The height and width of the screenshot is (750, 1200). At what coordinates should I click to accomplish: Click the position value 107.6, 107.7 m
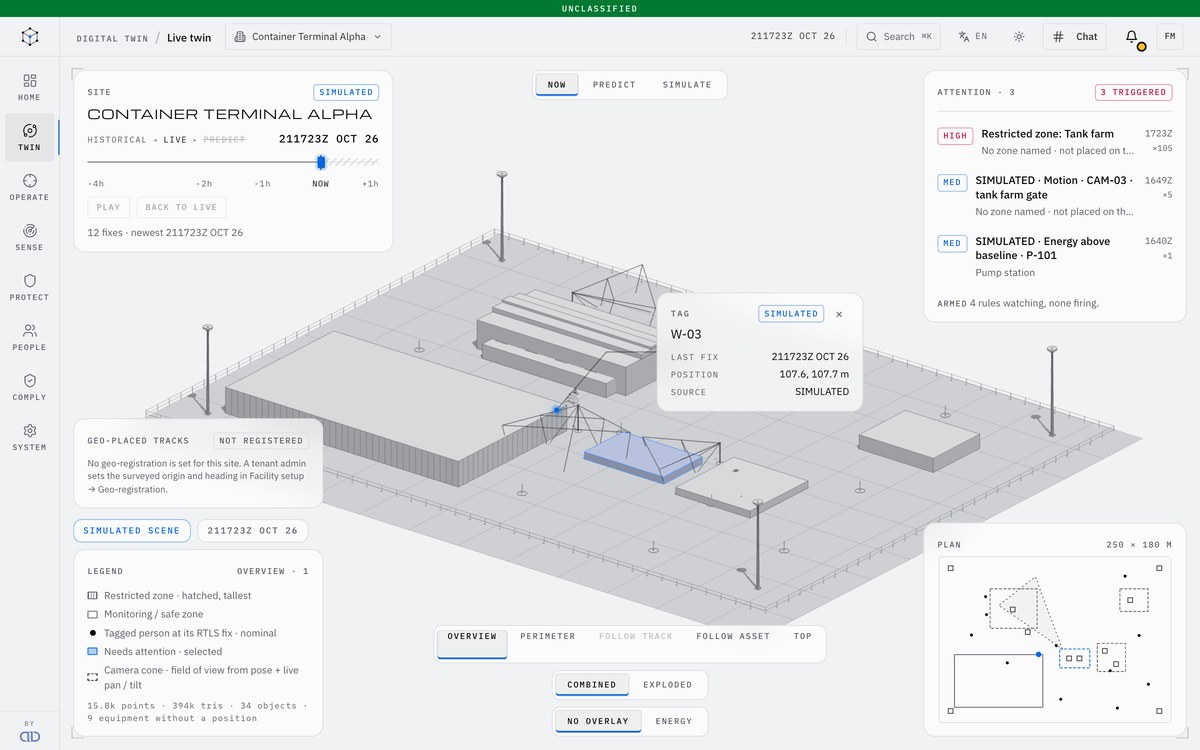coord(814,375)
